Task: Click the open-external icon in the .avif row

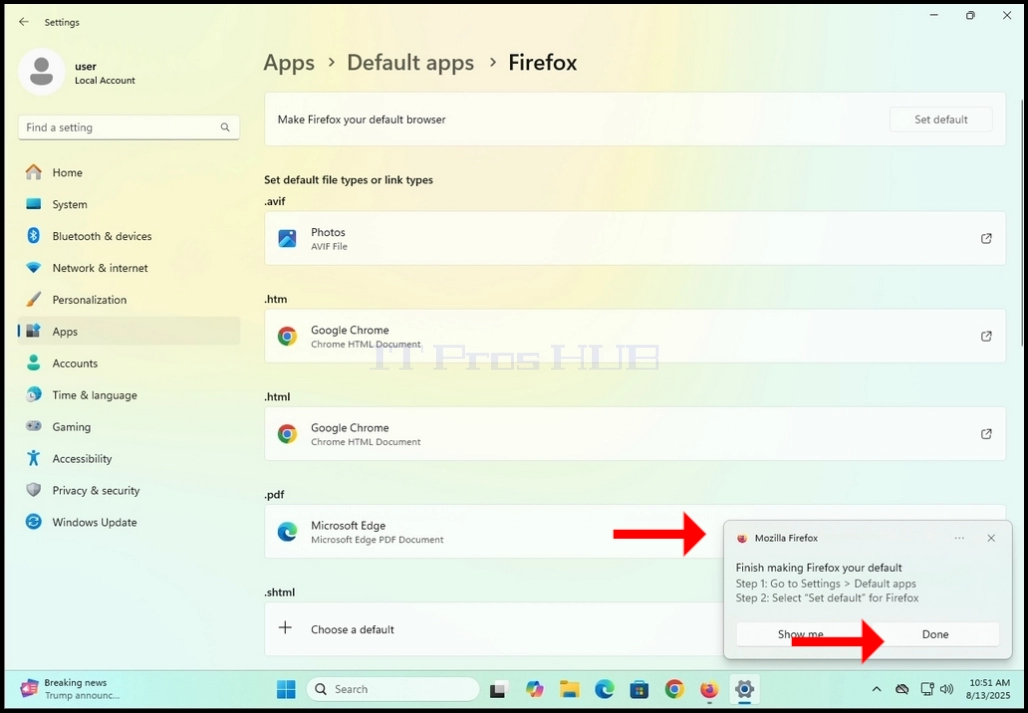Action: pos(986,239)
